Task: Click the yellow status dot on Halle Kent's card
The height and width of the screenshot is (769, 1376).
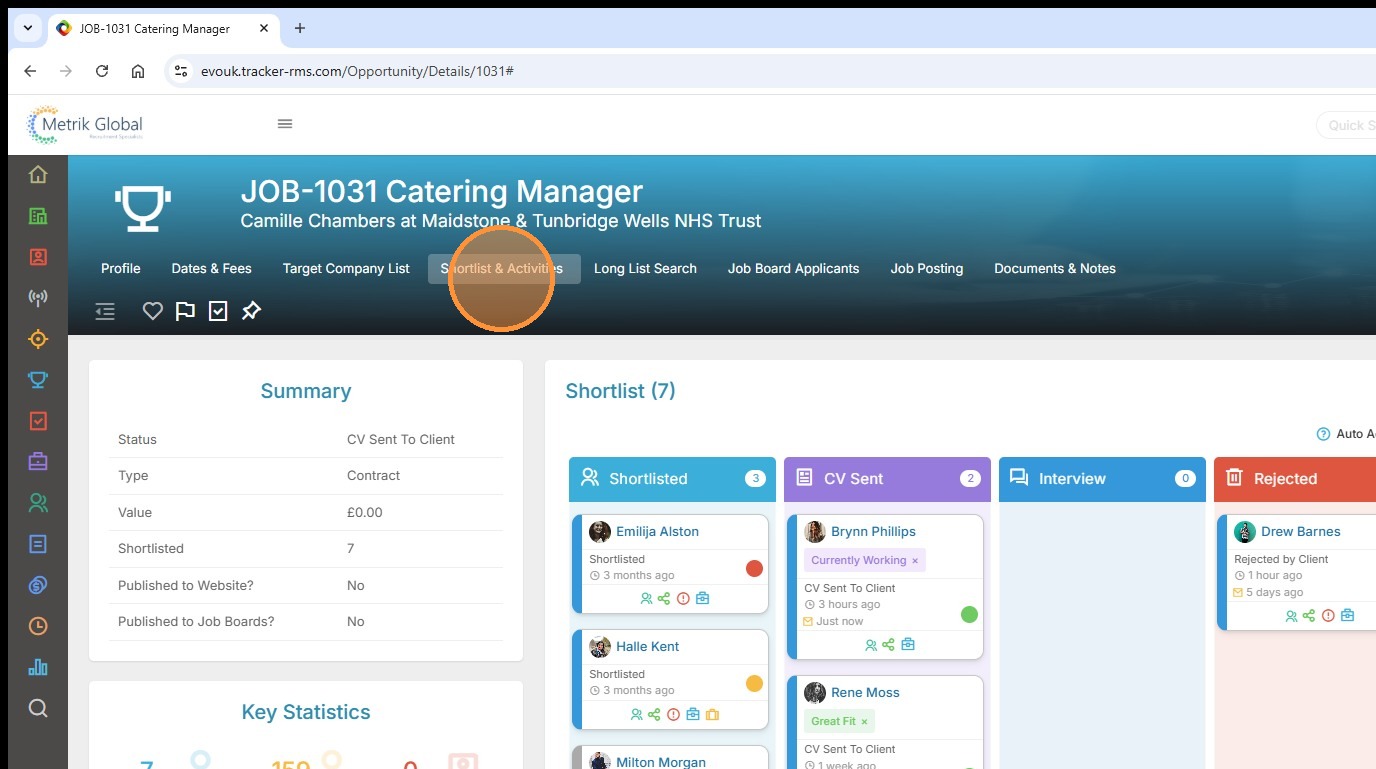Action: pyautogui.click(x=755, y=684)
